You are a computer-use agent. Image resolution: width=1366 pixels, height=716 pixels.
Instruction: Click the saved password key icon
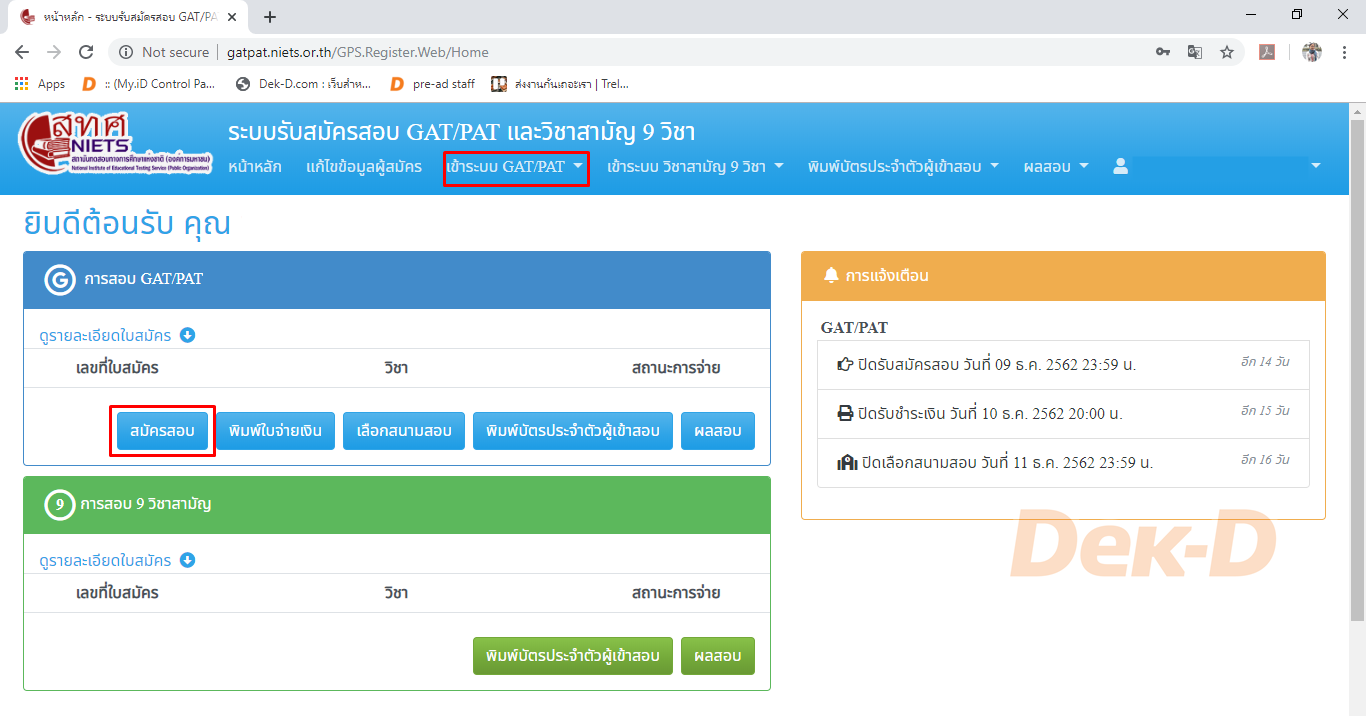(1162, 52)
